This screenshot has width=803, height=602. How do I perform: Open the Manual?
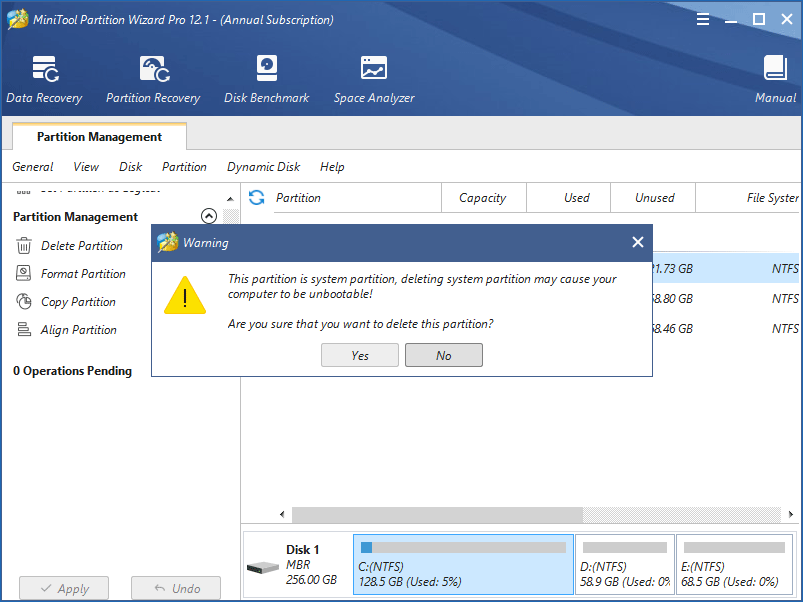(x=775, y=79)
